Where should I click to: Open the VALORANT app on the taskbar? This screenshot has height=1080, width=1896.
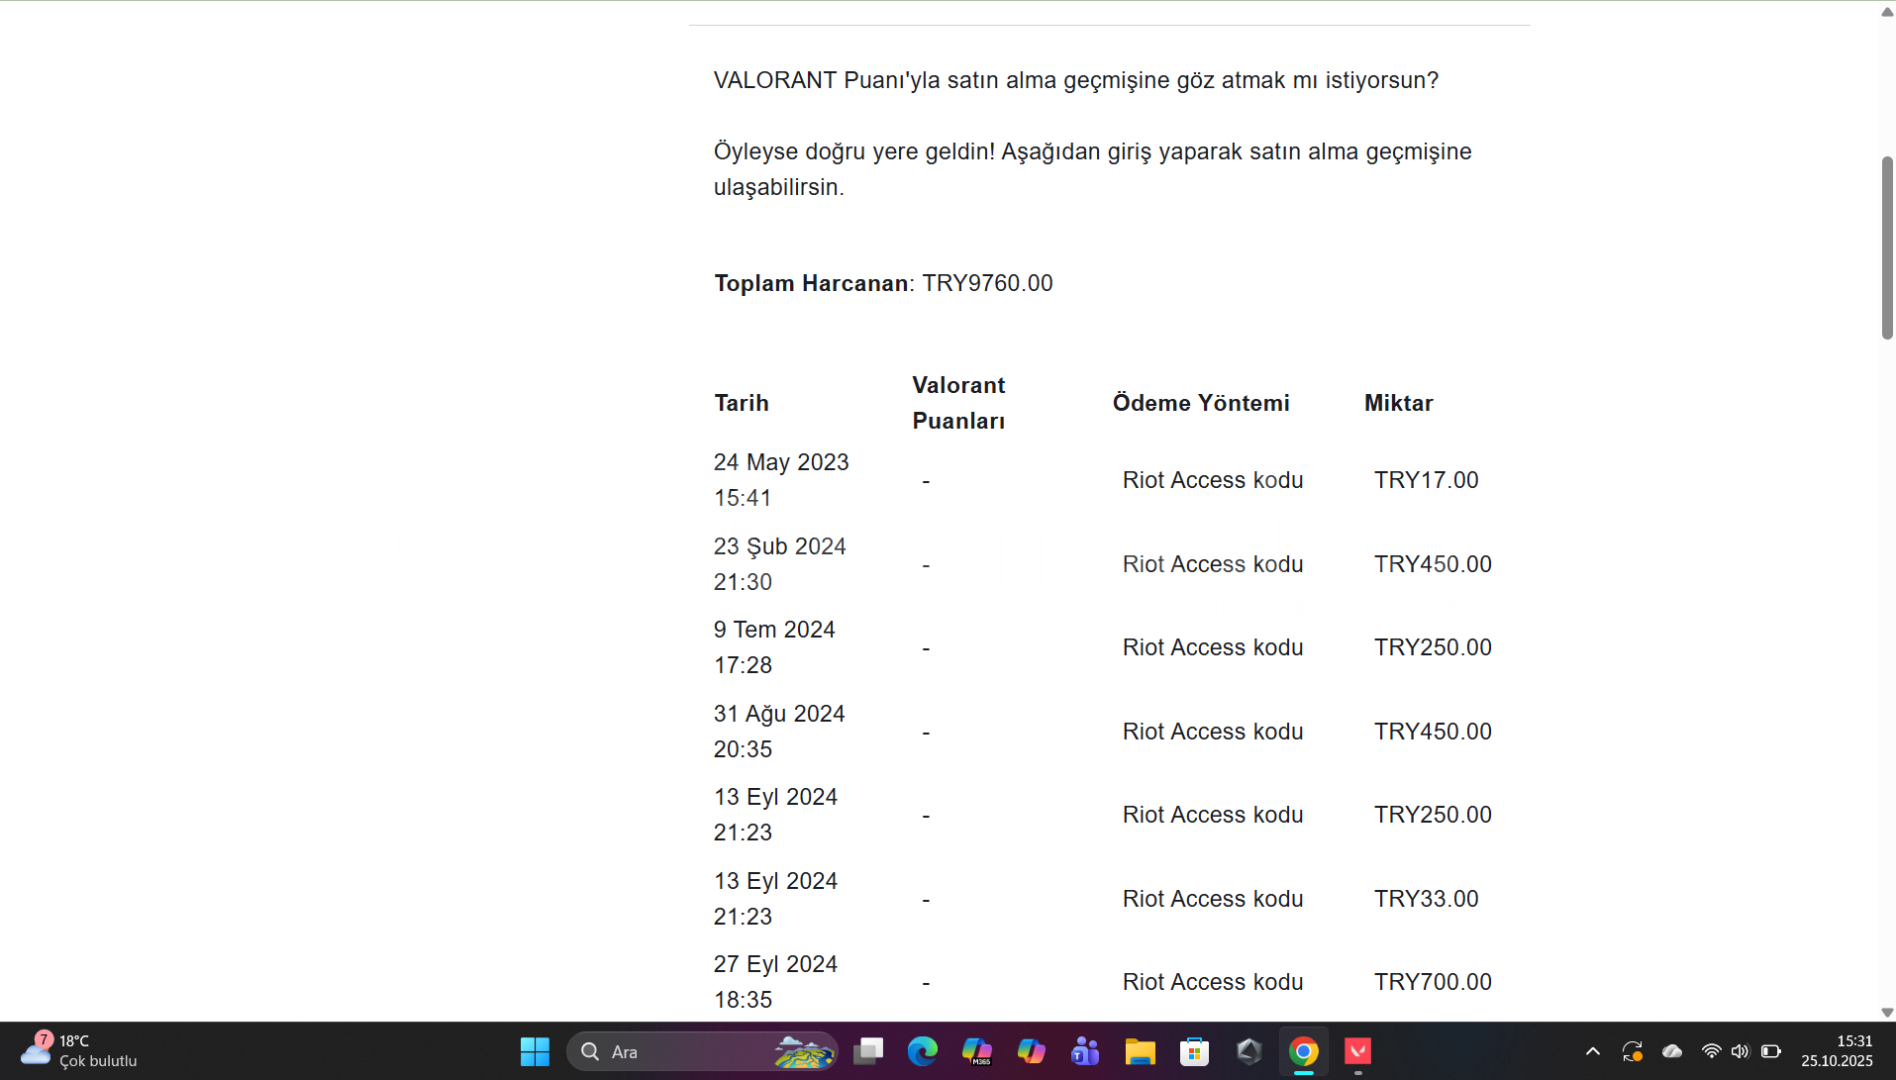pos(1357,1051)
